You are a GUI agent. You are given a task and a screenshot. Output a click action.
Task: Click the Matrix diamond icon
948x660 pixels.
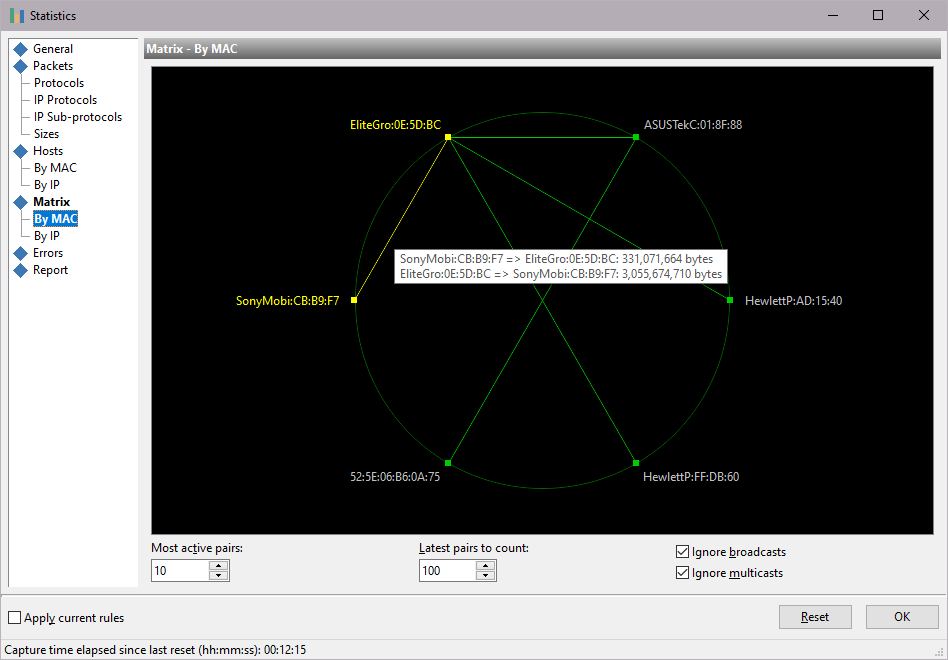tap(23, 201)
